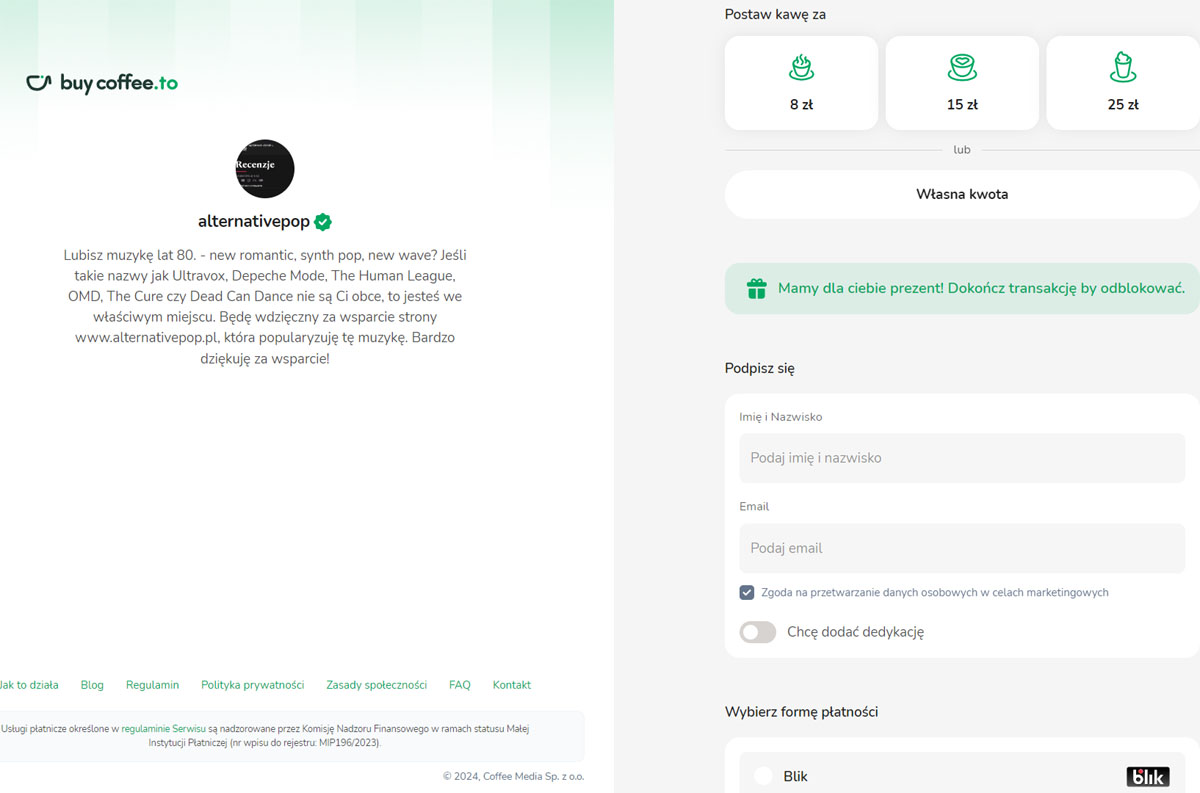Focus the Imię i Nazwisko input field
Image resolution: width=1200 pixels, height=793 pixels.
962,458
